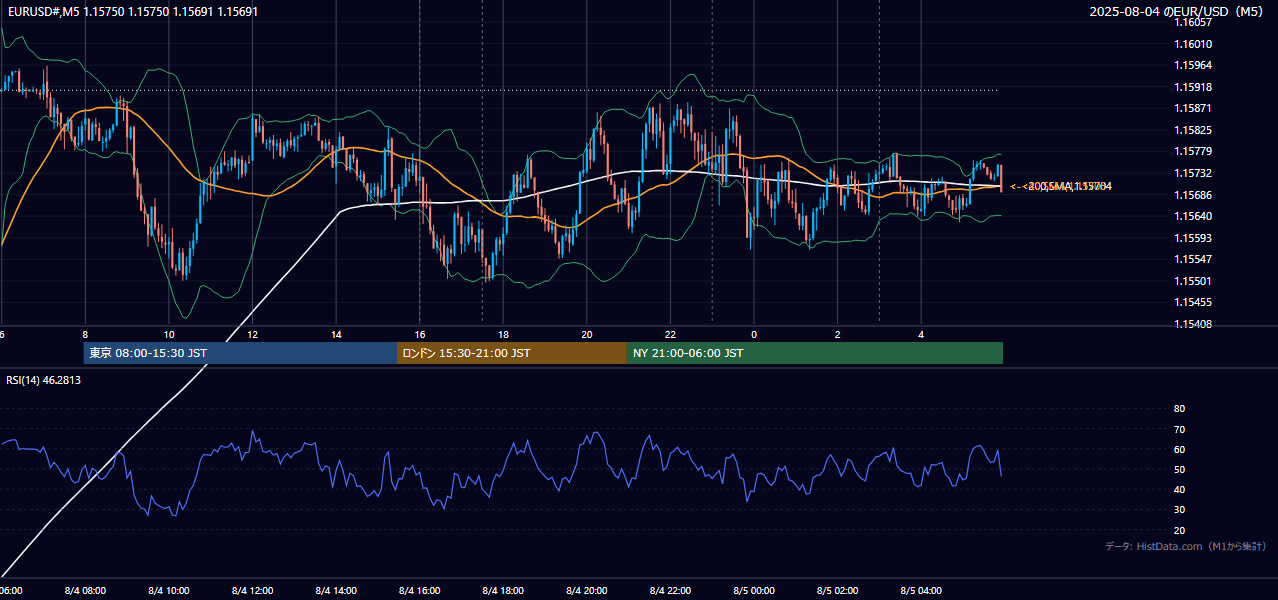Select the ロンドン 15:30-21:00 JST session bar
The width and height of the screenshot is (1278, 600).
(512, 353)
